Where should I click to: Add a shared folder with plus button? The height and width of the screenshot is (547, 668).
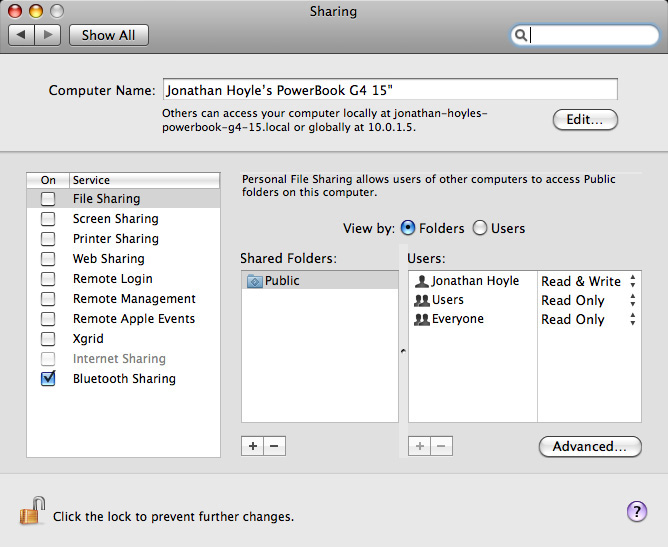pos(253,446)
